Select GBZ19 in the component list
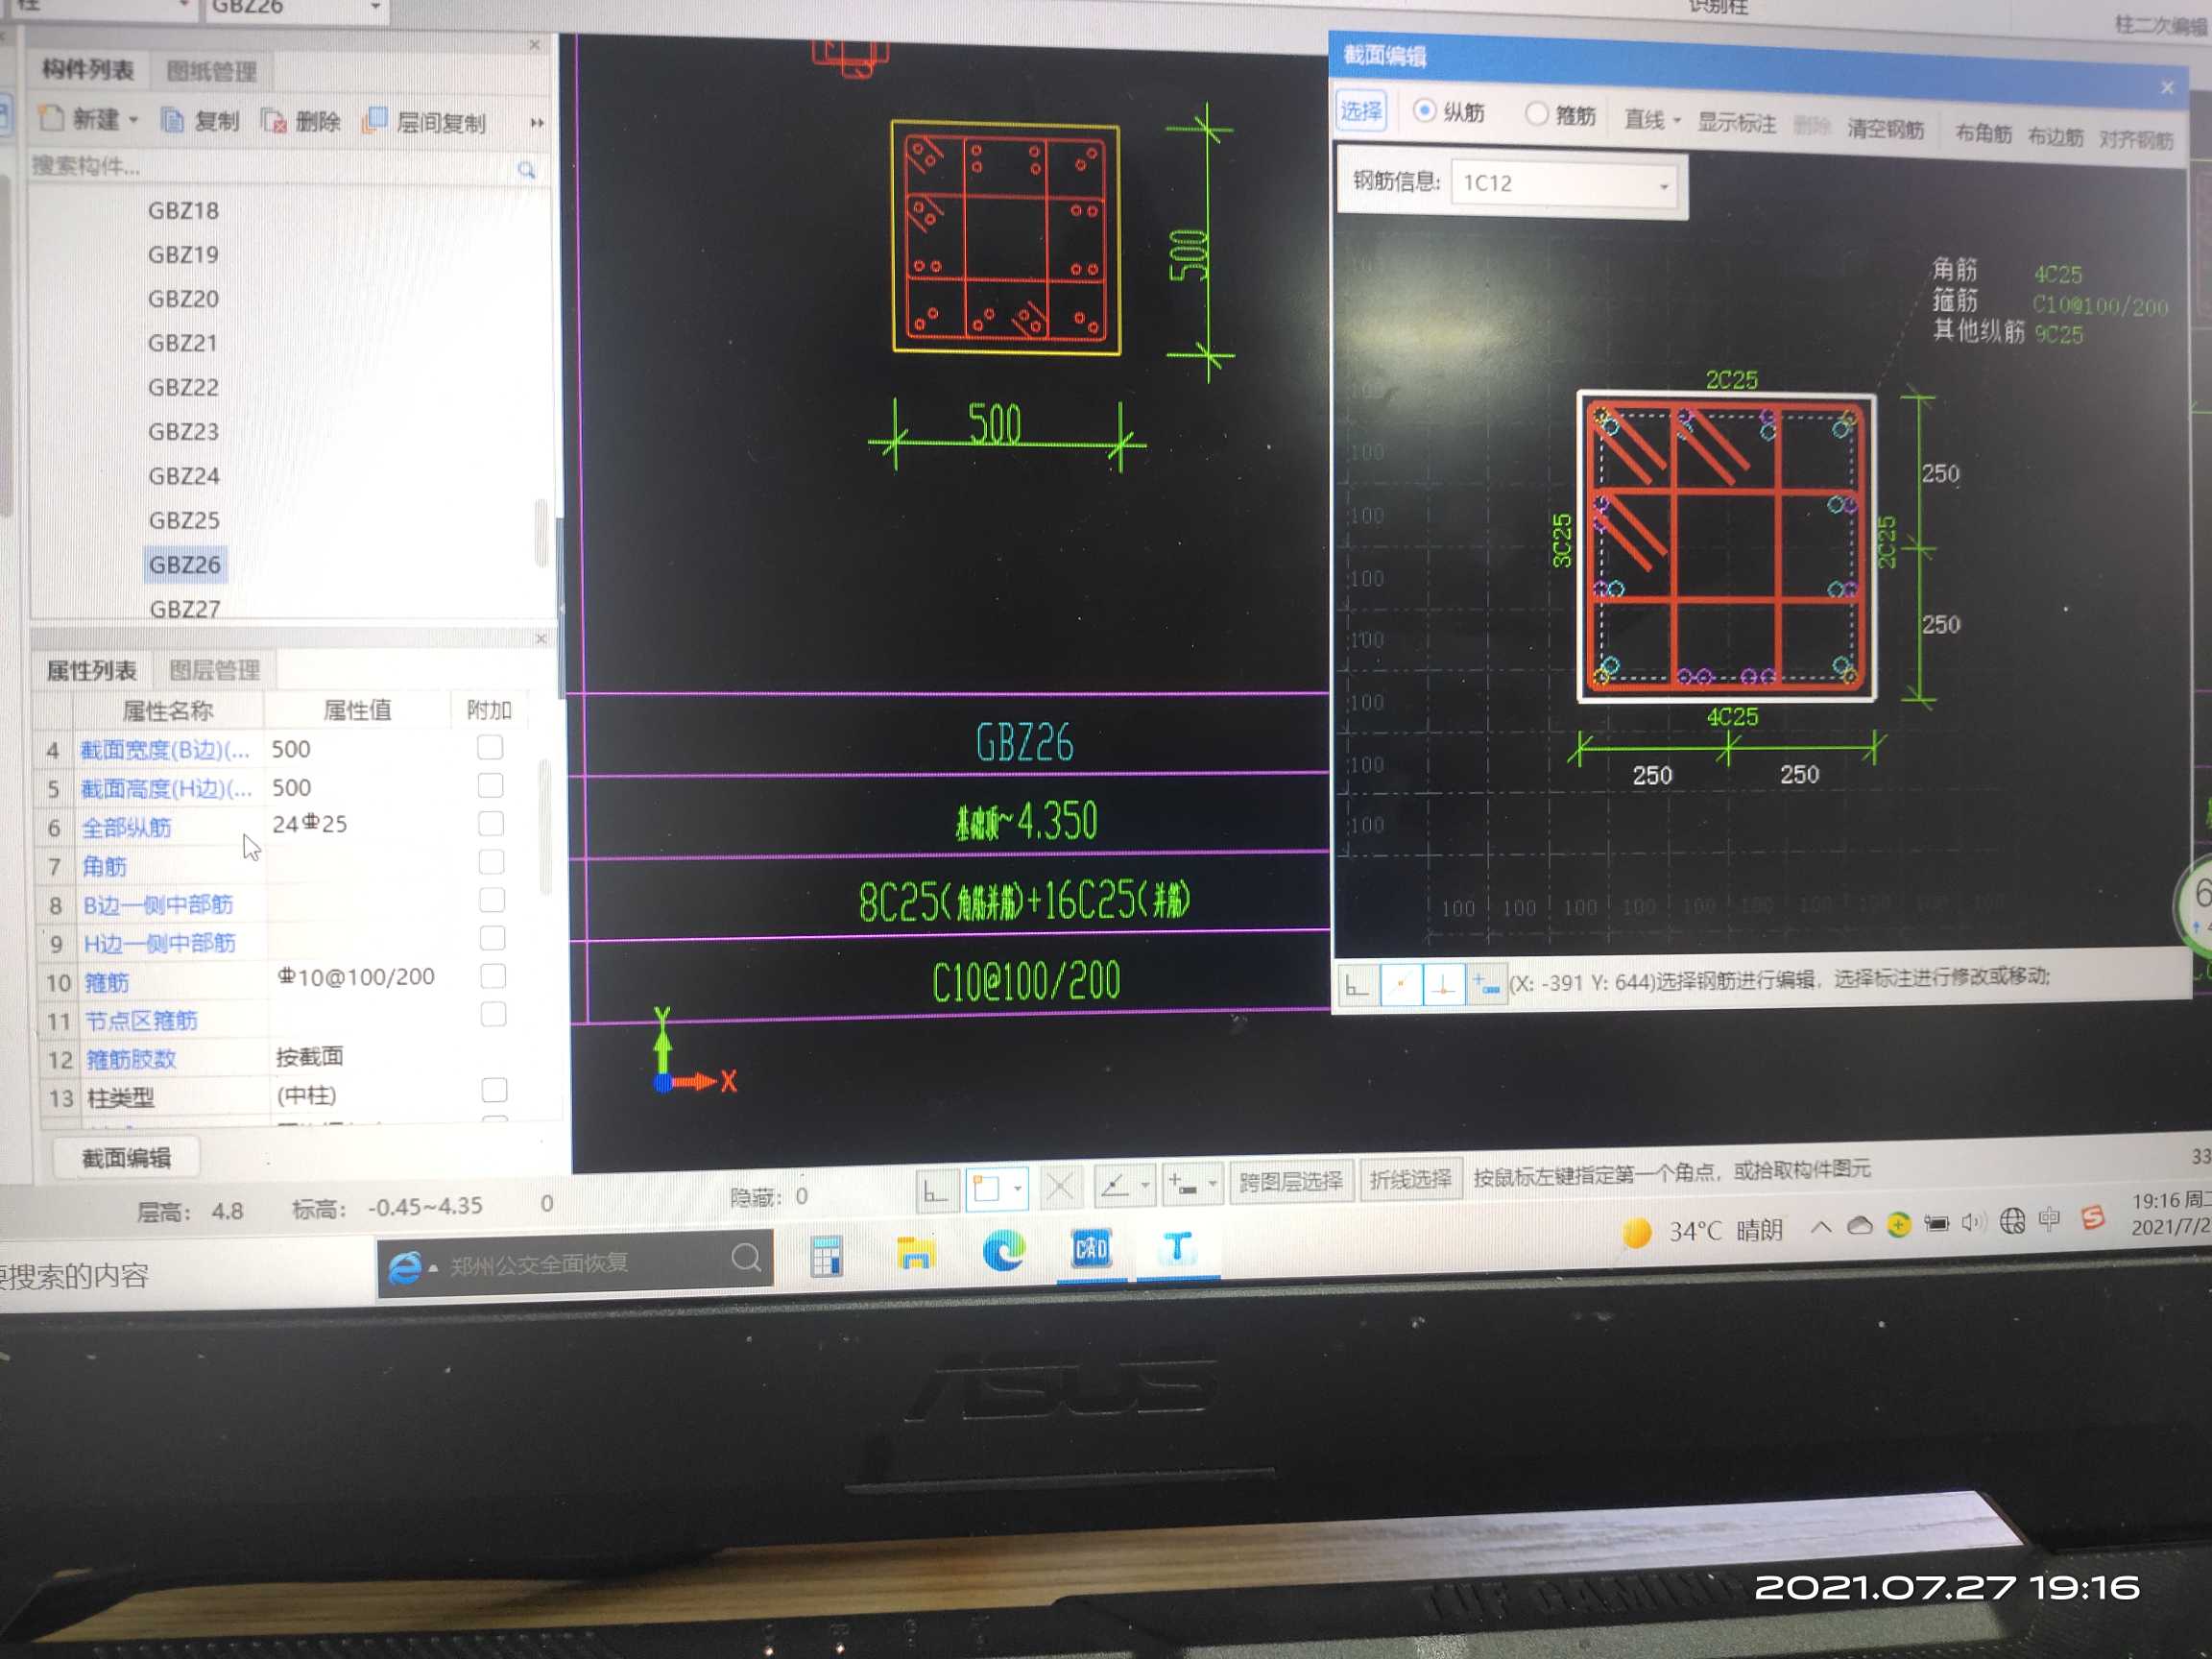Screen dimensions: 2212x1659 click(x=183, y=255)
